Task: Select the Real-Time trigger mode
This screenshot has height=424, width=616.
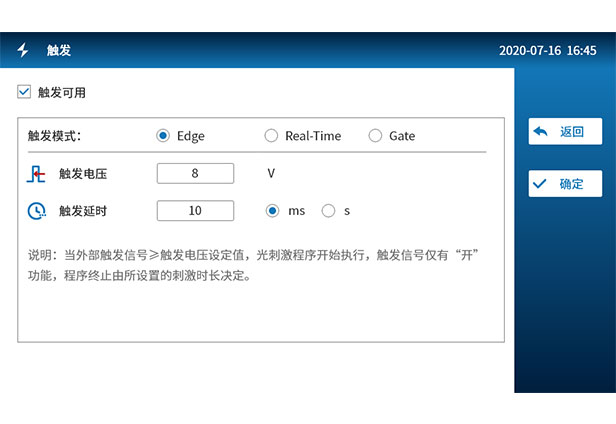Action: click(x=271, y=136)
